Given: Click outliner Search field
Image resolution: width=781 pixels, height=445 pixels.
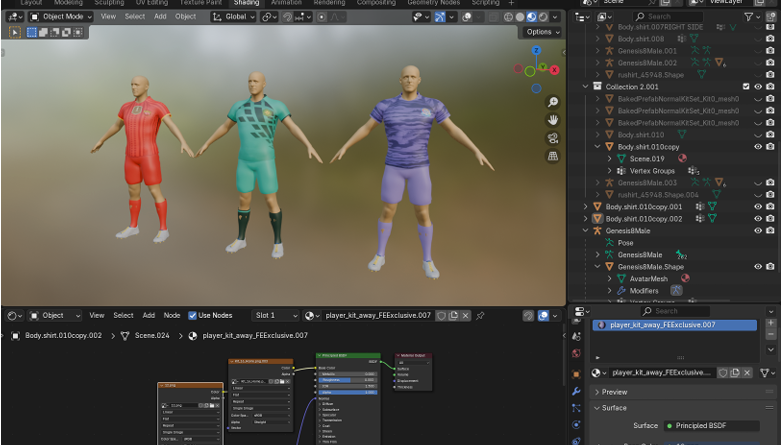Looking at the screenshot, I should coord(668,17).
